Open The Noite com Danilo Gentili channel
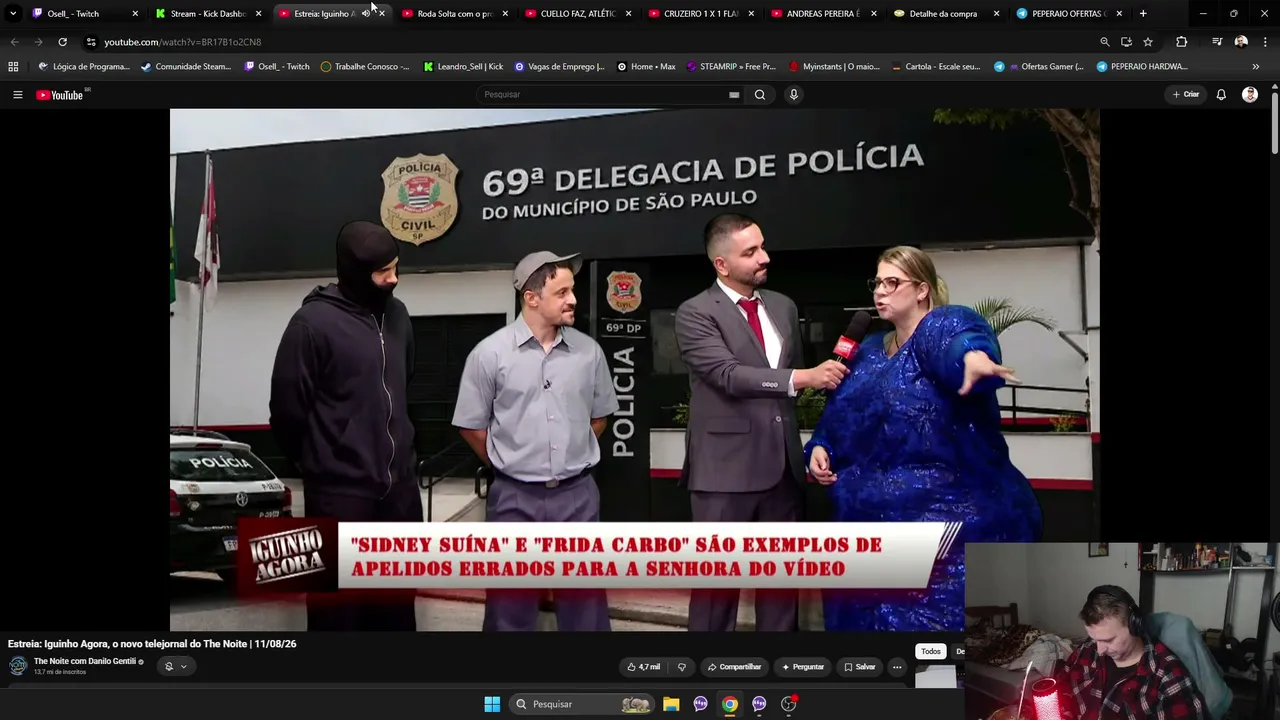 click(85, 661)
